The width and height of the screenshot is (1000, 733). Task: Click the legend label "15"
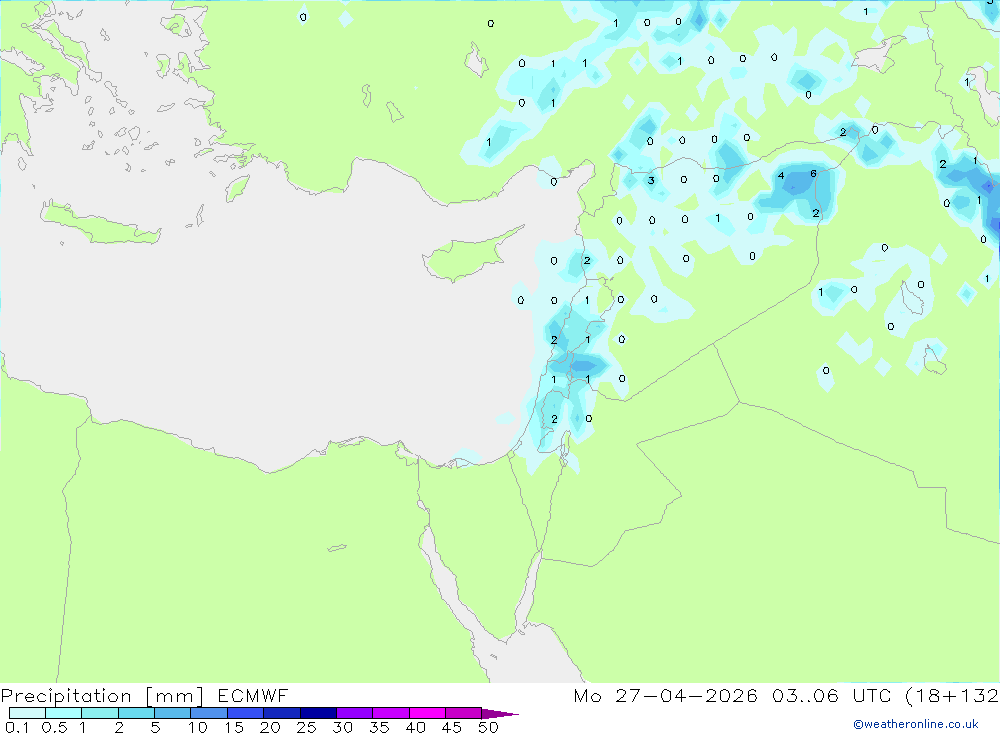(234, 727)
